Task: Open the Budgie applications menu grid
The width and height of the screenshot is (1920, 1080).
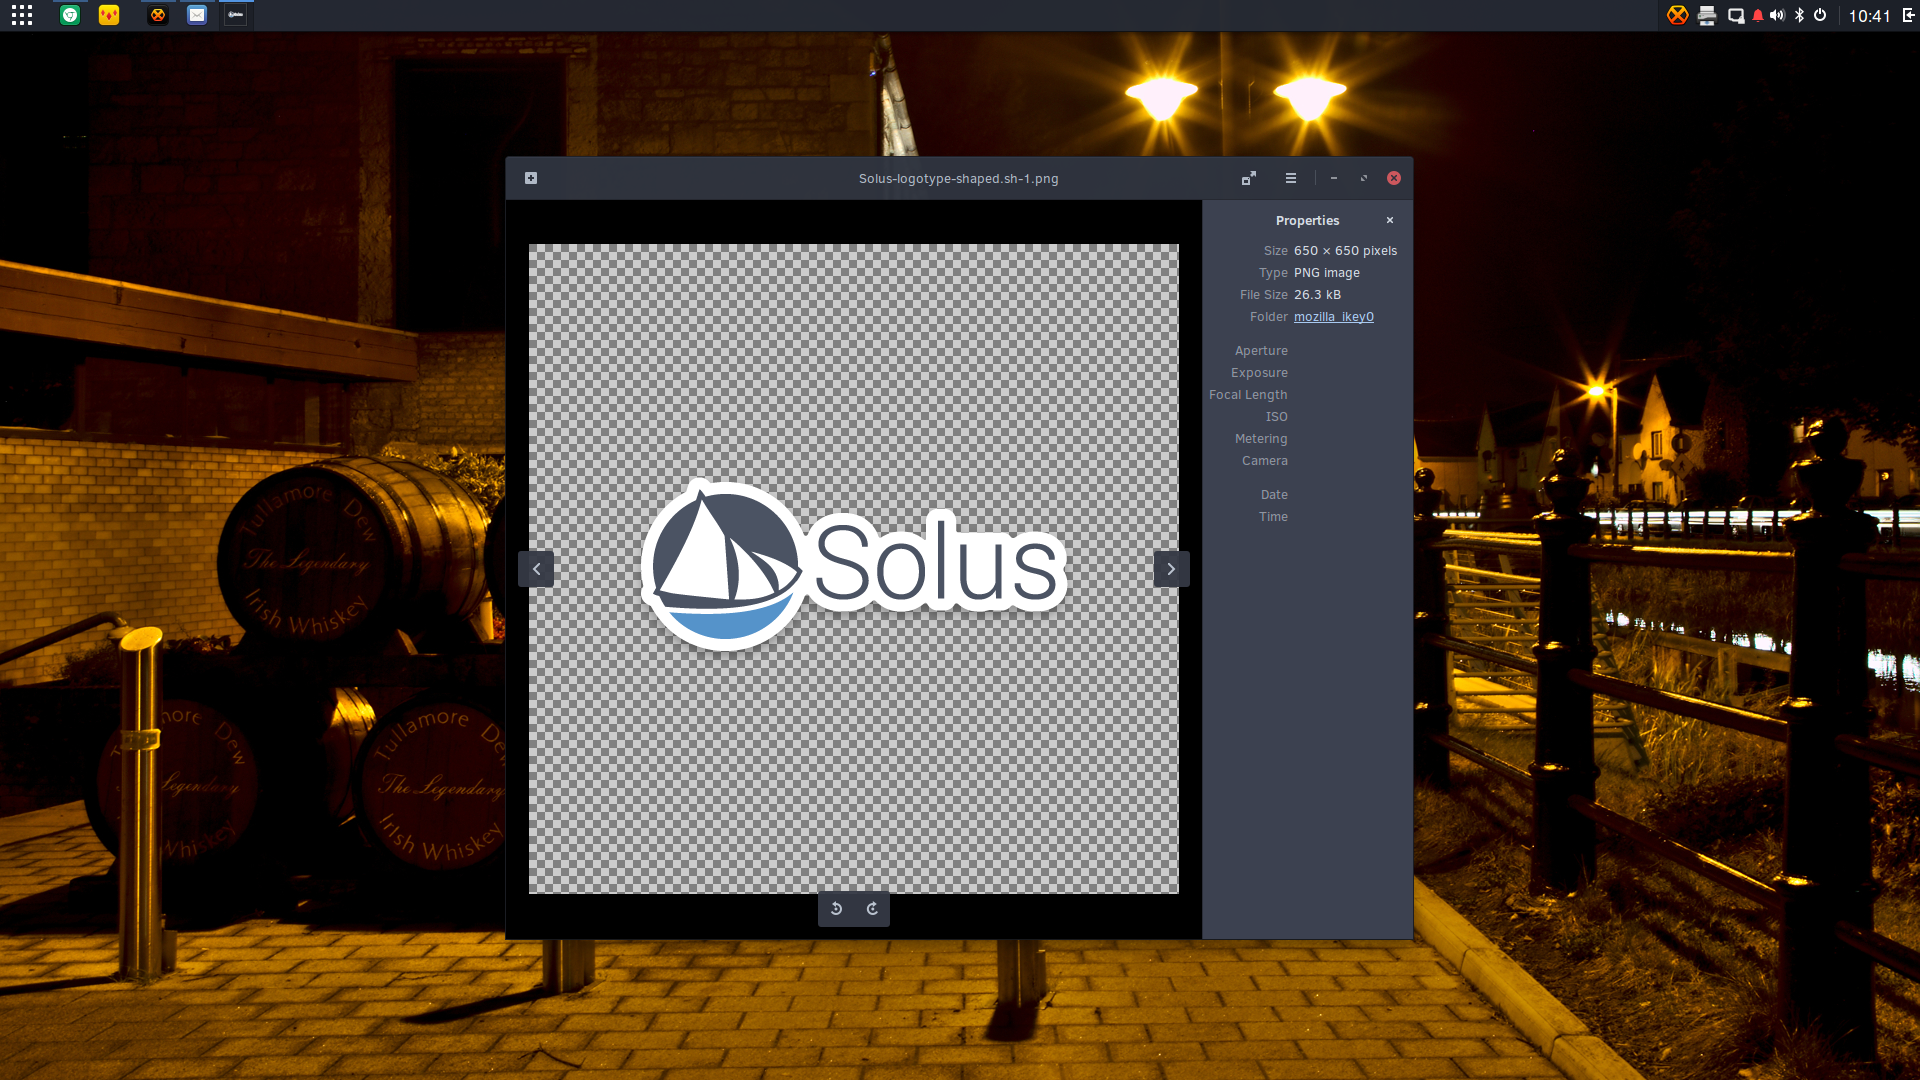Action: click(x=22, y=15)
